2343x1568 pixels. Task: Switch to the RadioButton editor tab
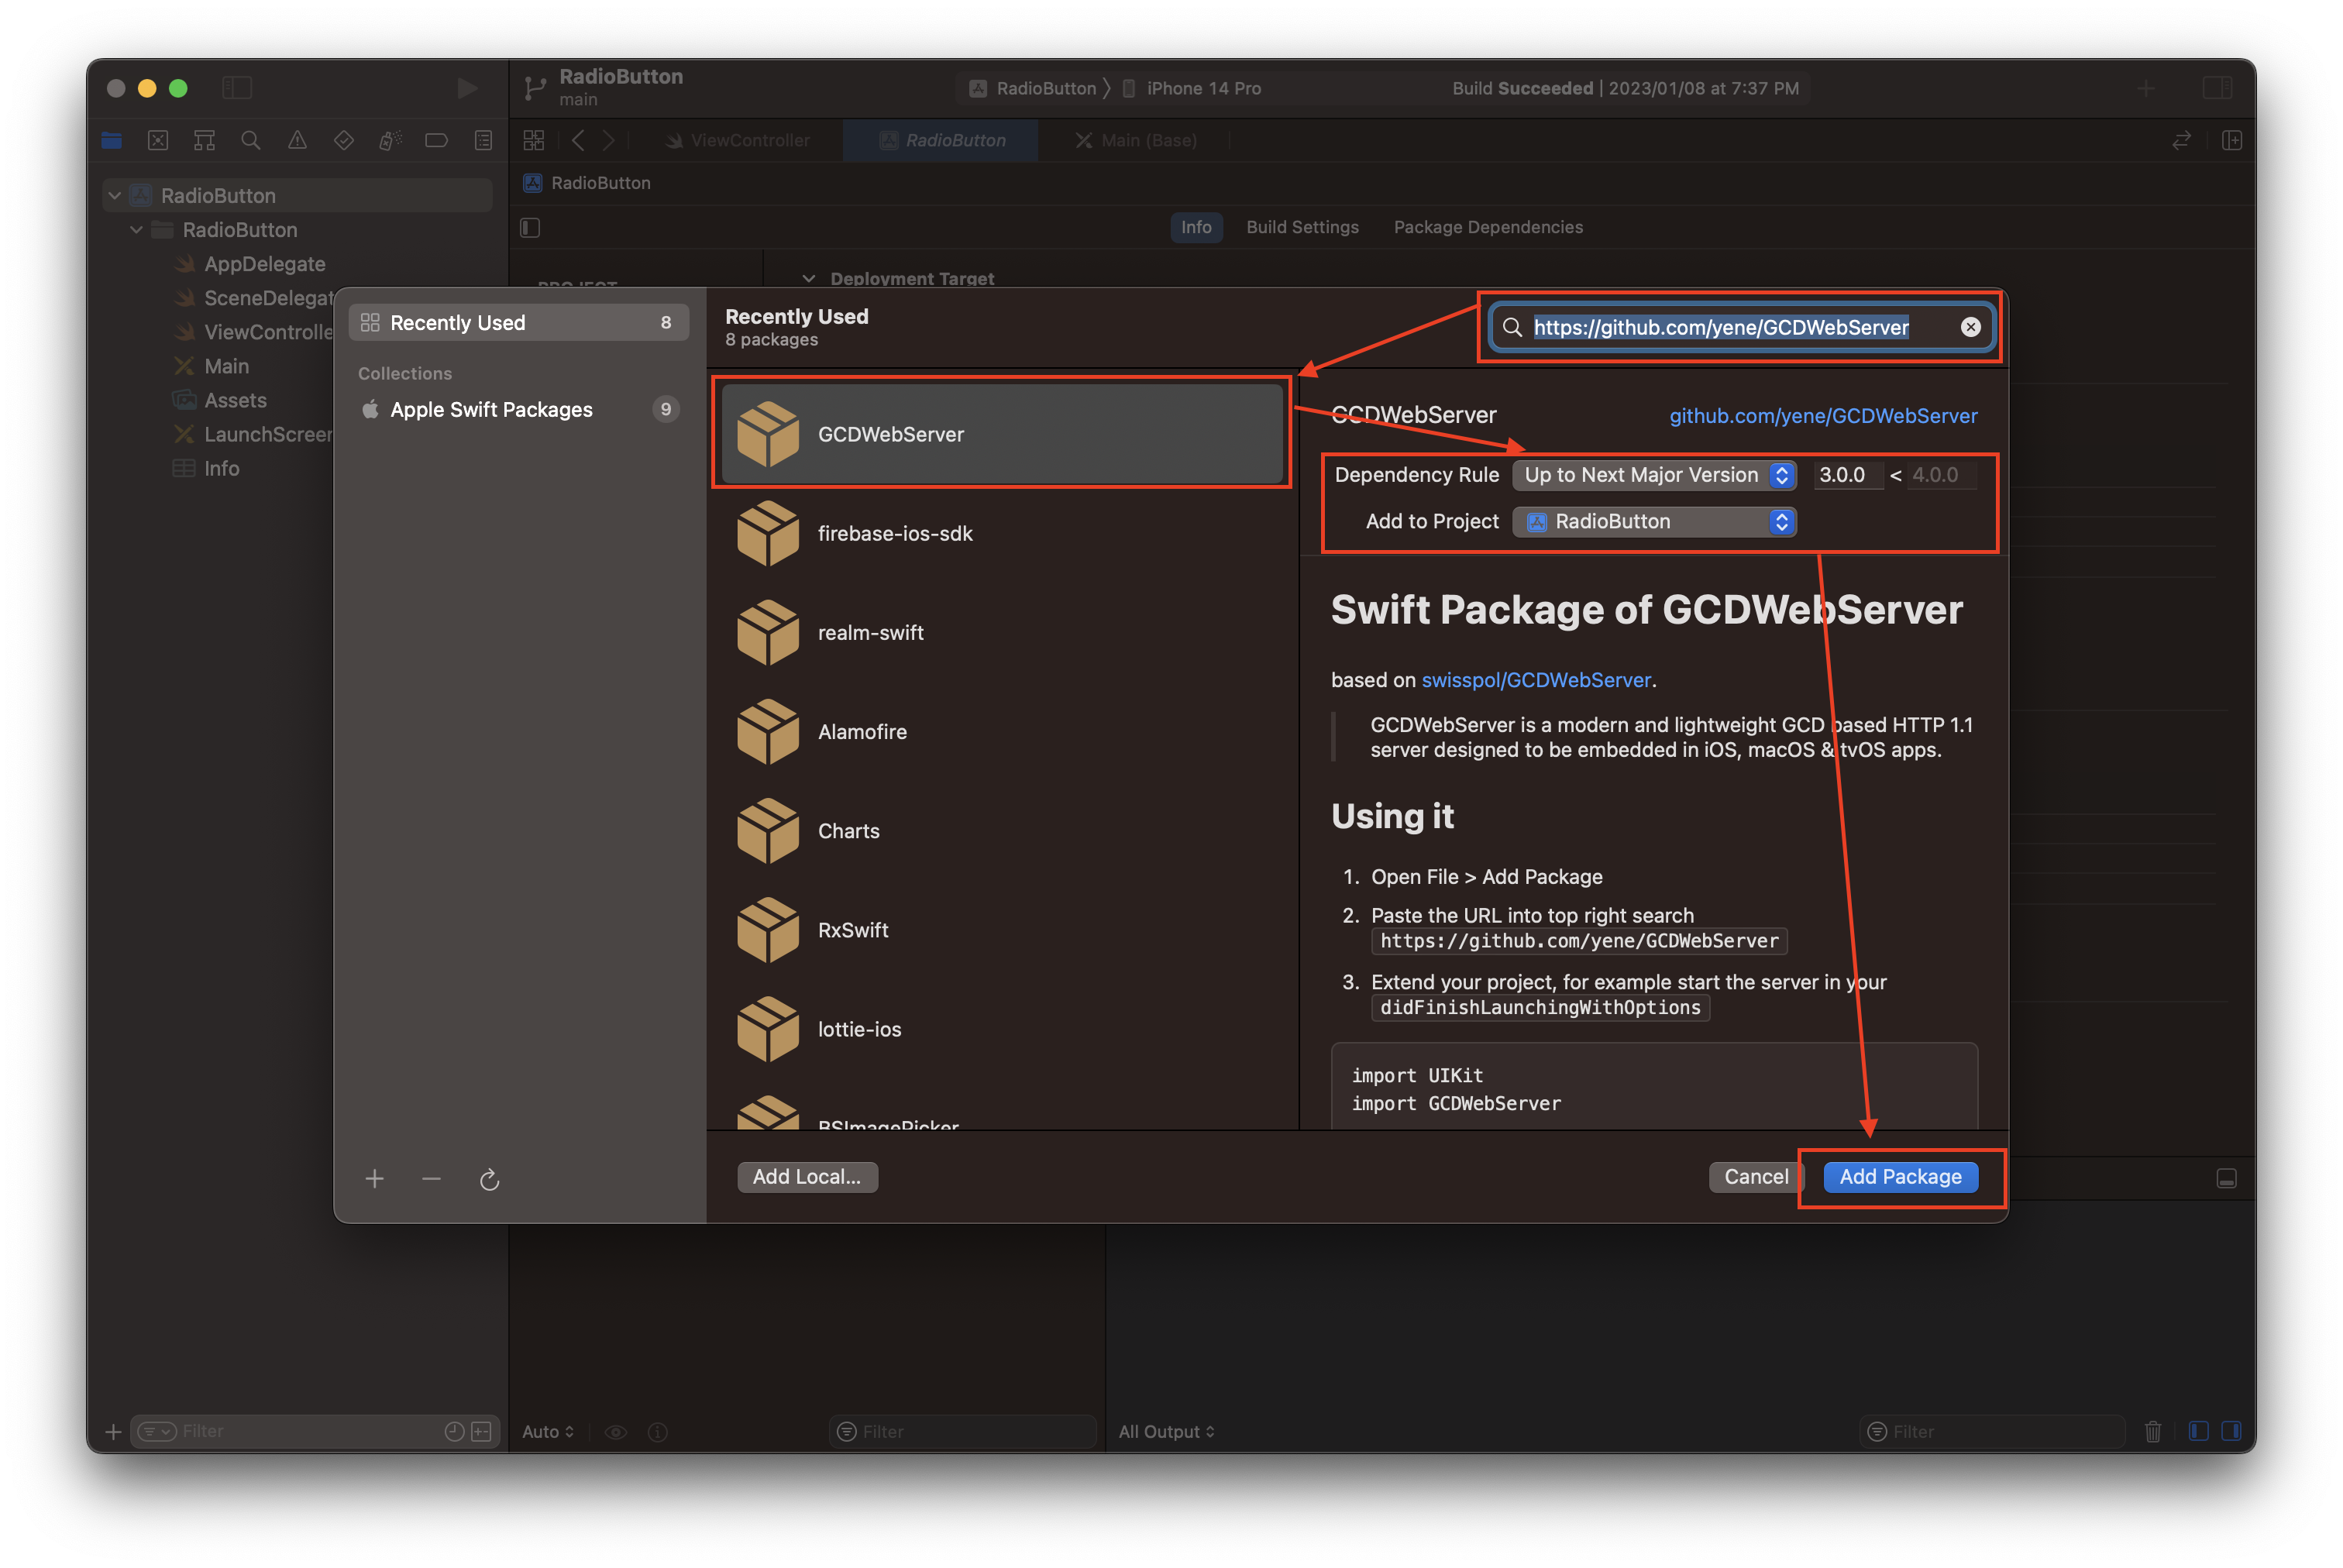point(941,140)
